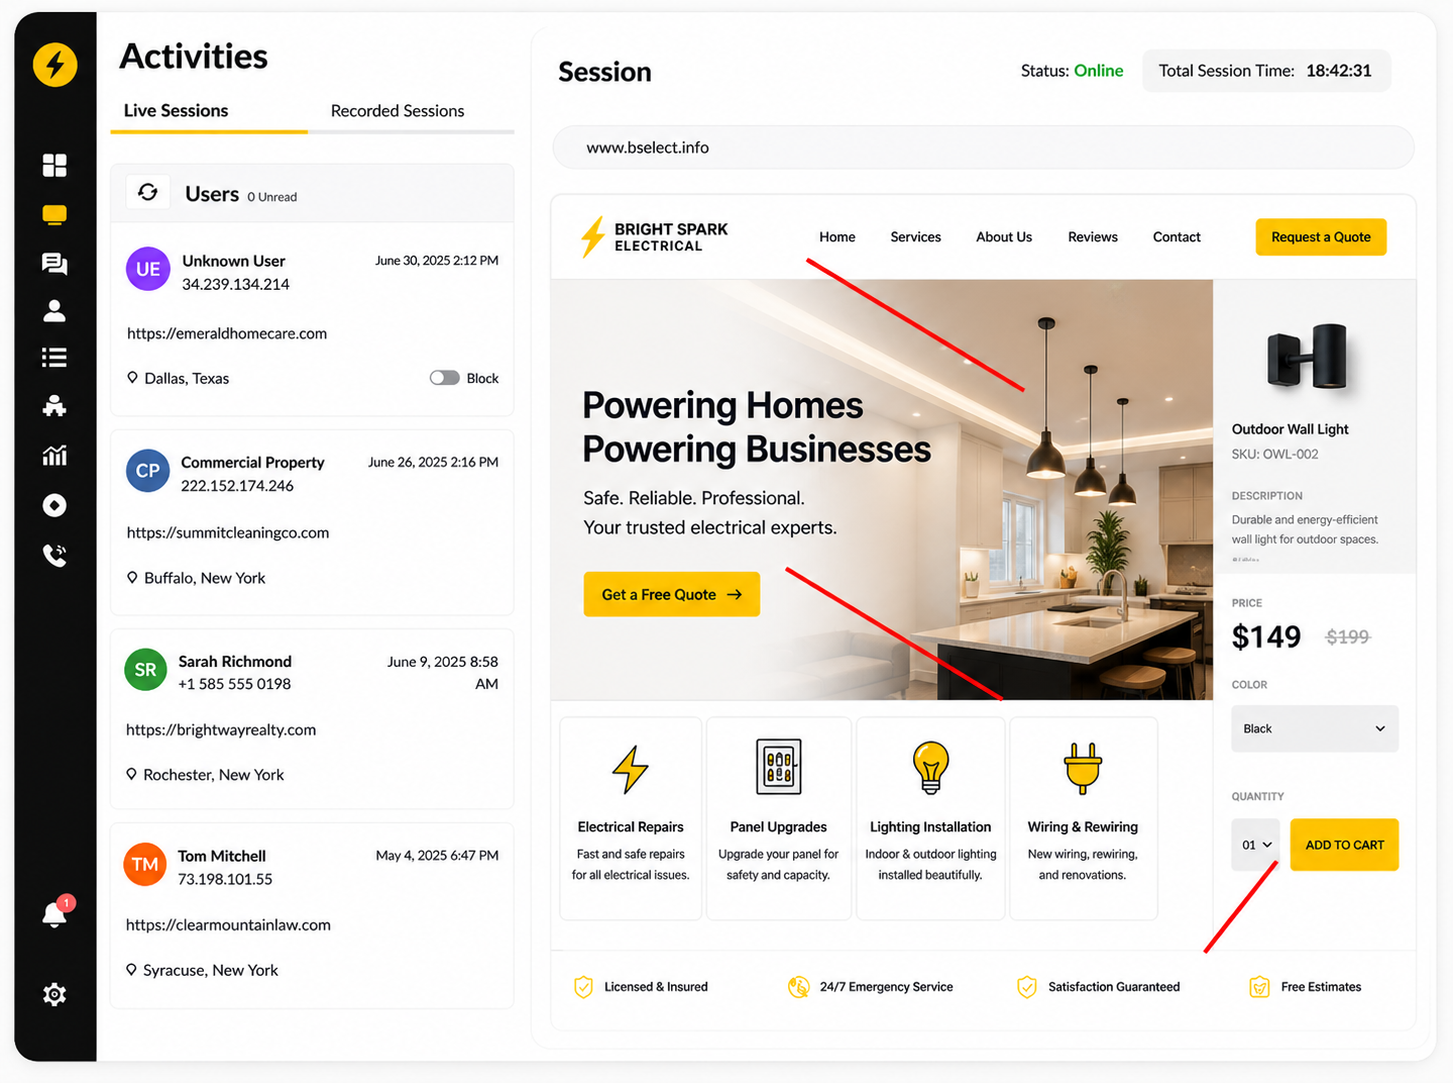Click the SR avatar of Sarah Richmond
Screen dimensions: 1453x1083
pyautogui.click(x=146, y=670)
